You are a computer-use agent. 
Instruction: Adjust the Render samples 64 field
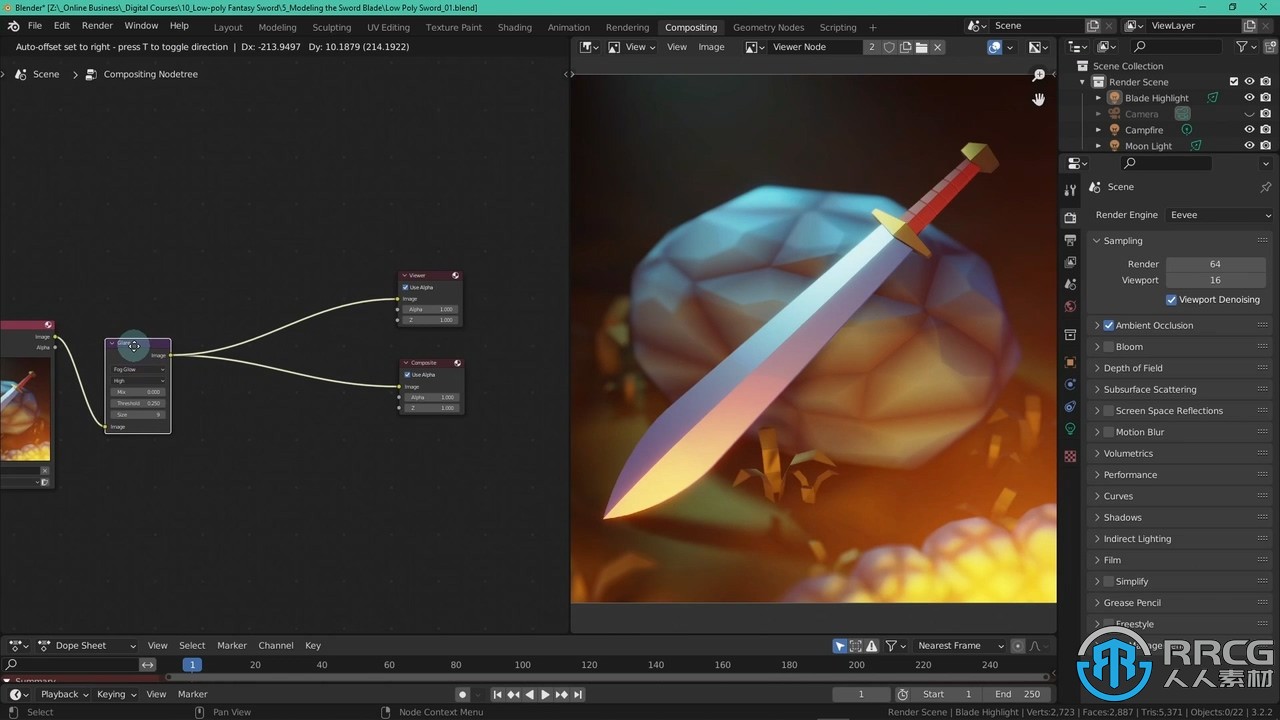pyautogui.click(x=1215, y=264)
